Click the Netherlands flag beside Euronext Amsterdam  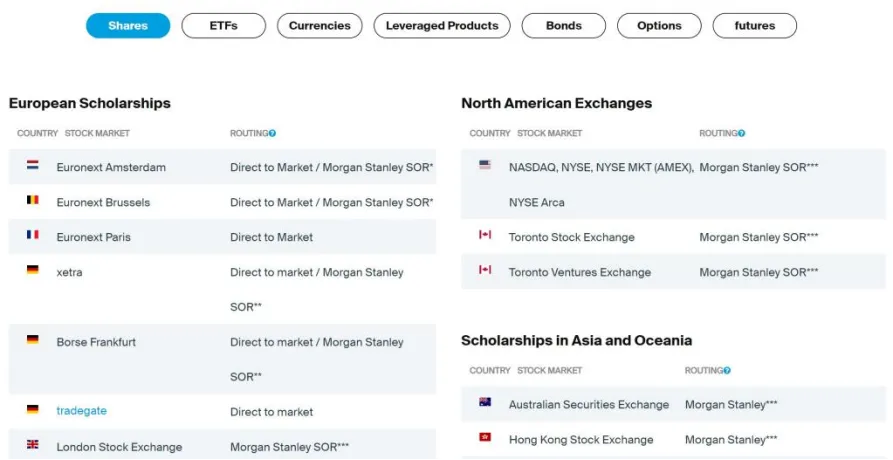coord(32,165)
